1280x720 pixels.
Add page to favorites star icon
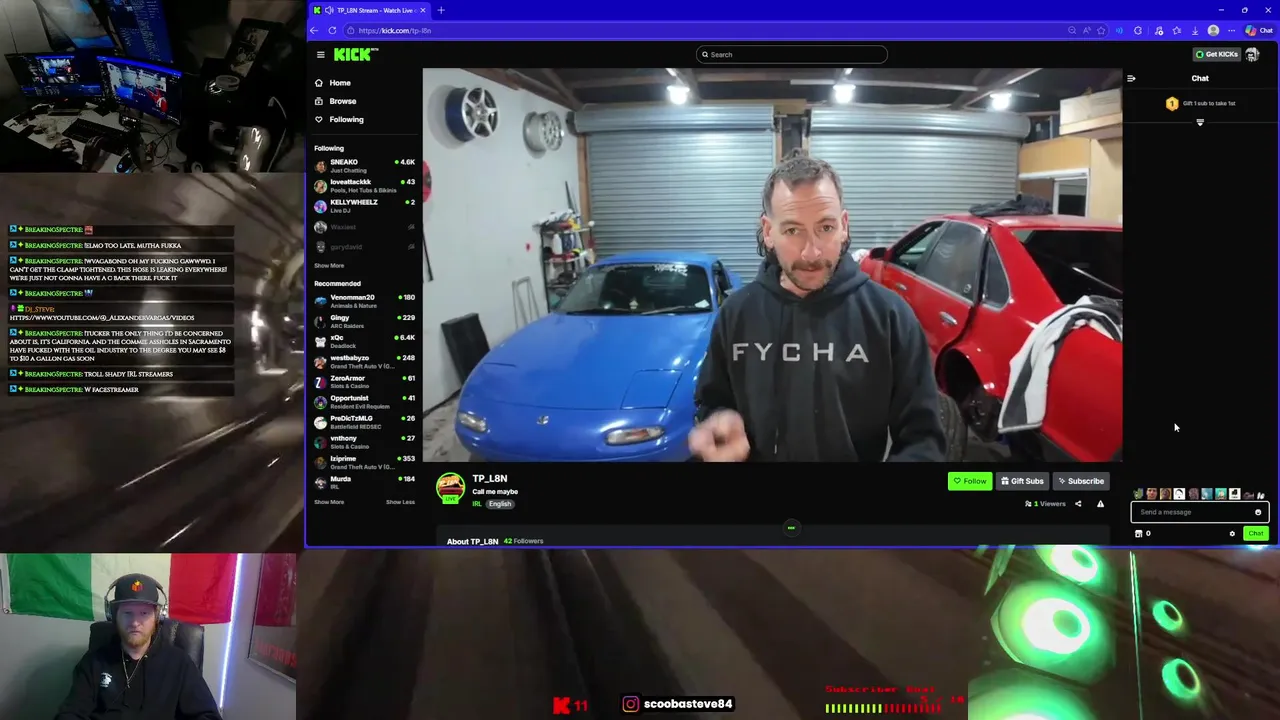(x=1101, y=30)
